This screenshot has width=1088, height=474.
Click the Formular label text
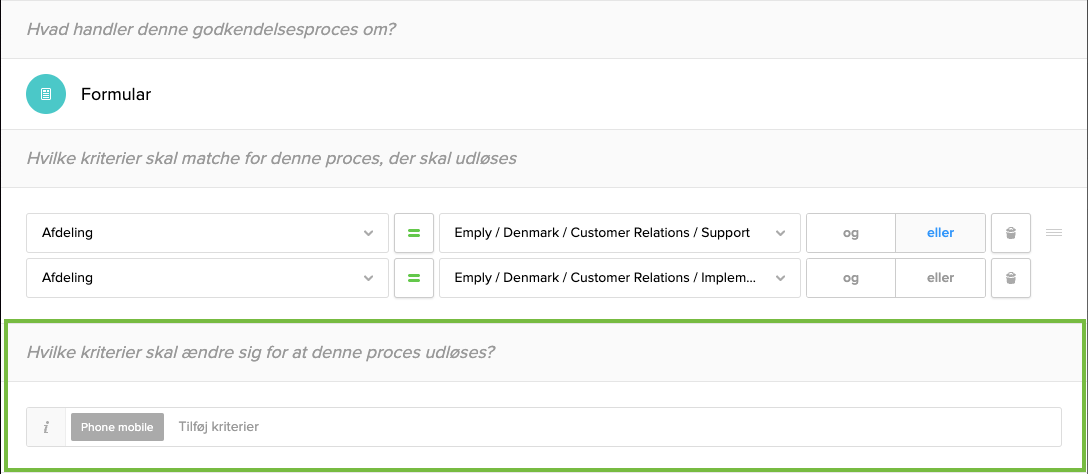tap(116, 95)
